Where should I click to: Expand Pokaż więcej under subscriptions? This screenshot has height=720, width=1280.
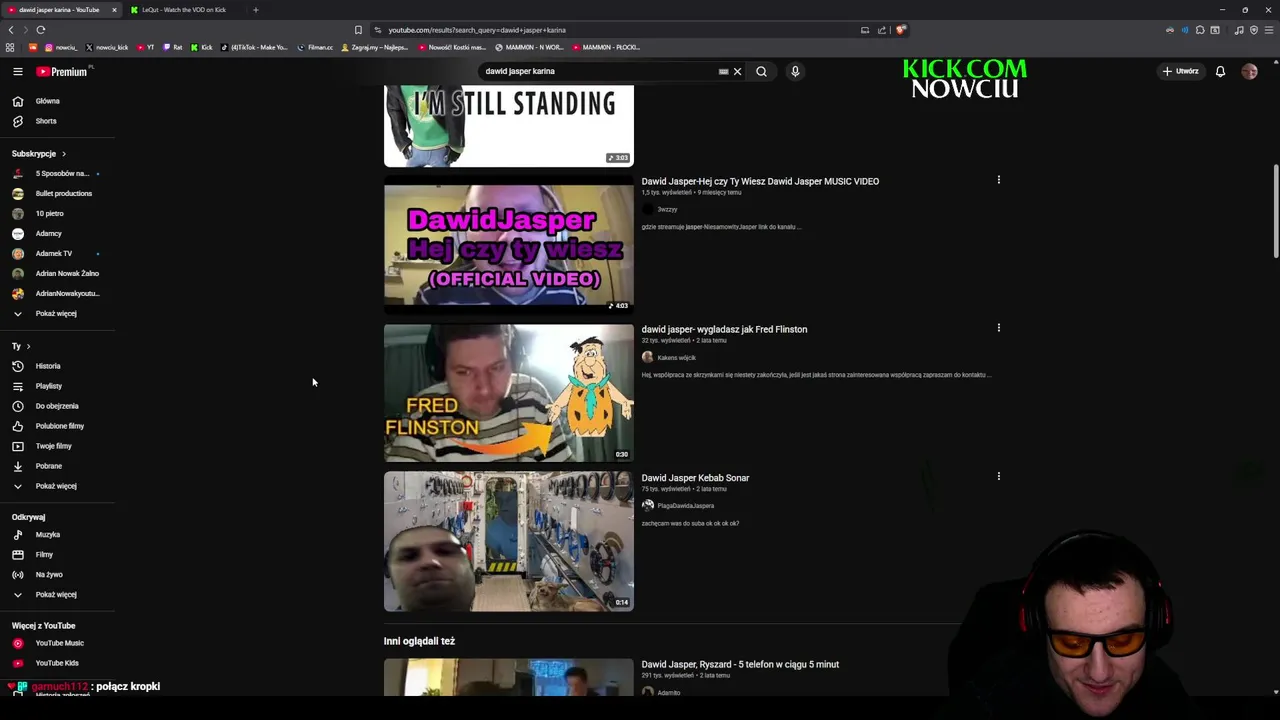point(57,313)
